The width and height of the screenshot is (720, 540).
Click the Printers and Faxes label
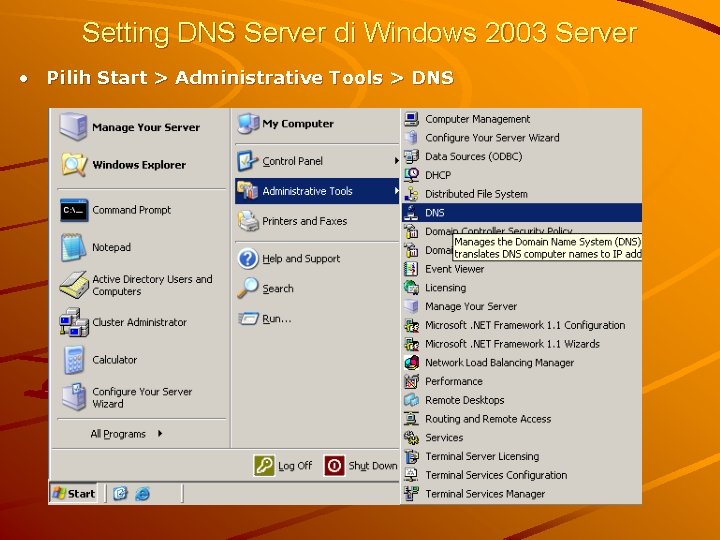[304, 221]
